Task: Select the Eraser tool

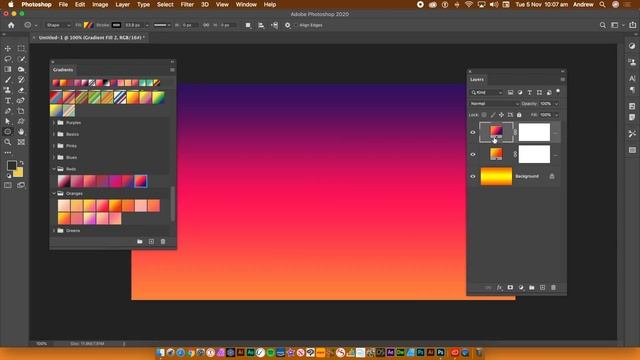Action: (21, 90)
